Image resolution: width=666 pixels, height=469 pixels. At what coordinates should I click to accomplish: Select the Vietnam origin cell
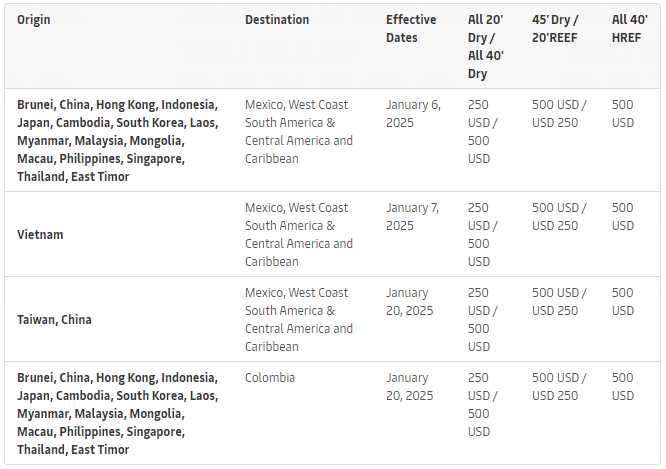(x=40, y=235)
